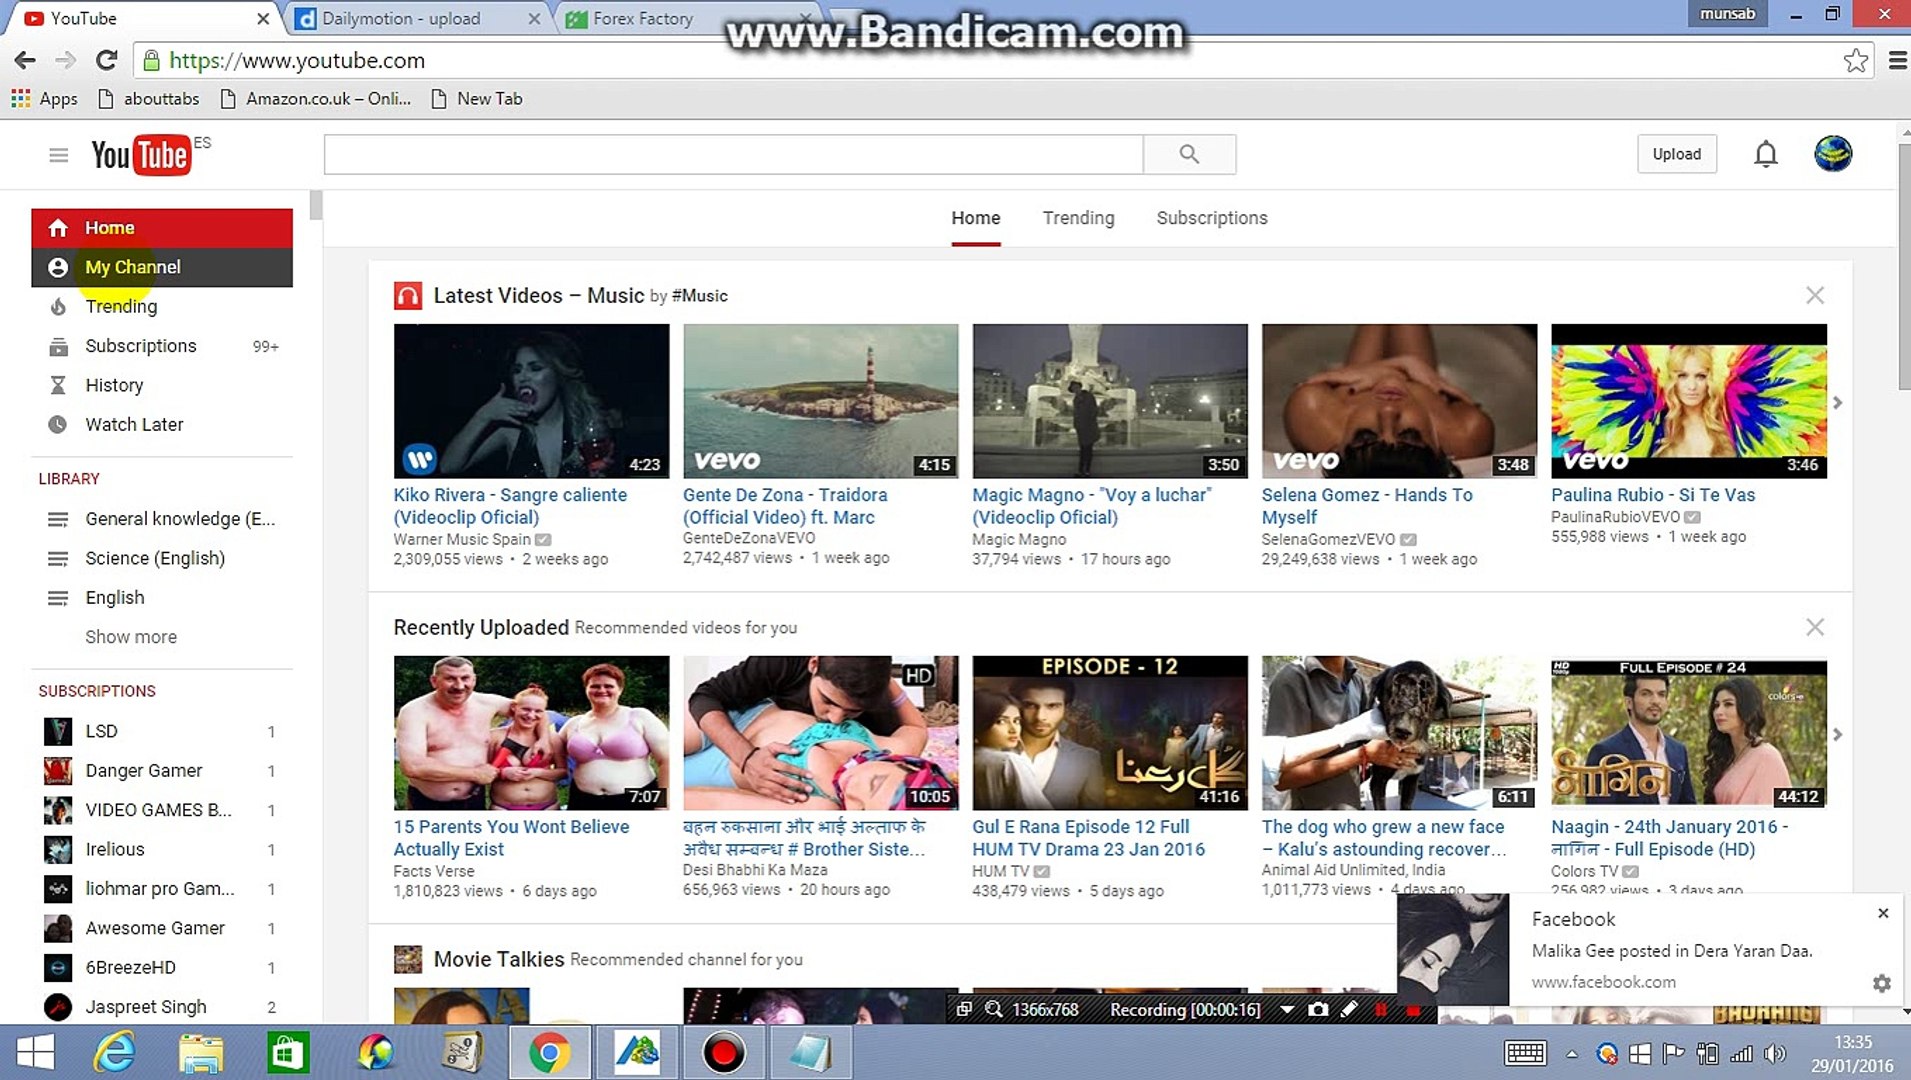Open the Facebook notification settings gear

click(1881, 983)
